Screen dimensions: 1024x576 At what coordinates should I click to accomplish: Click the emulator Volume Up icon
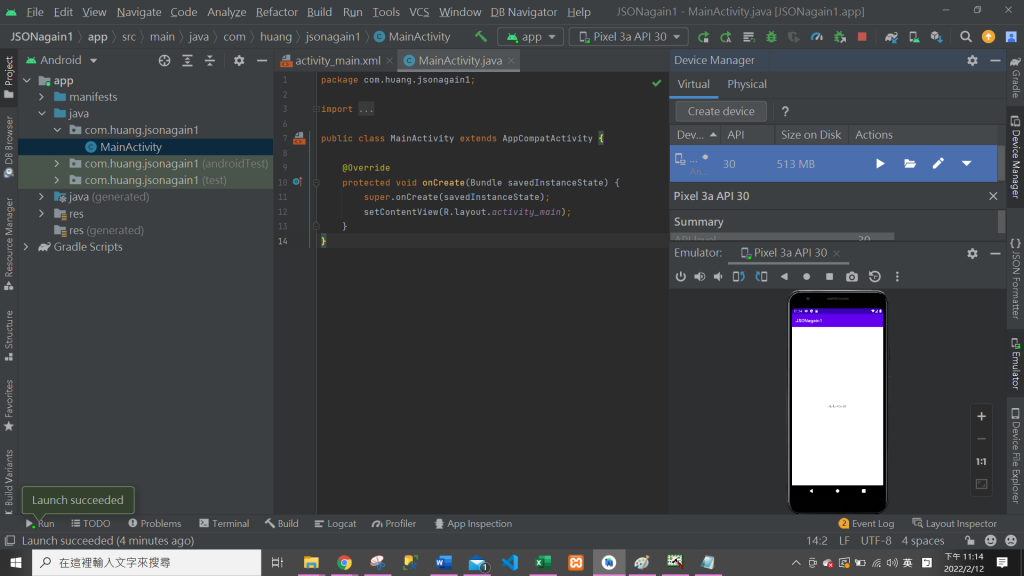700,277
